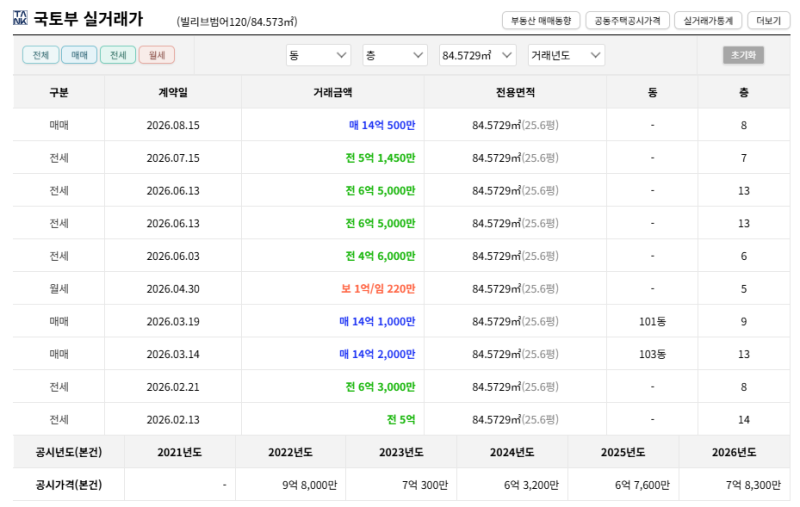The image size is (800, 507).
Task: Click date 2026.07.15
Action: pyautogui.click(x=173, y=158)
